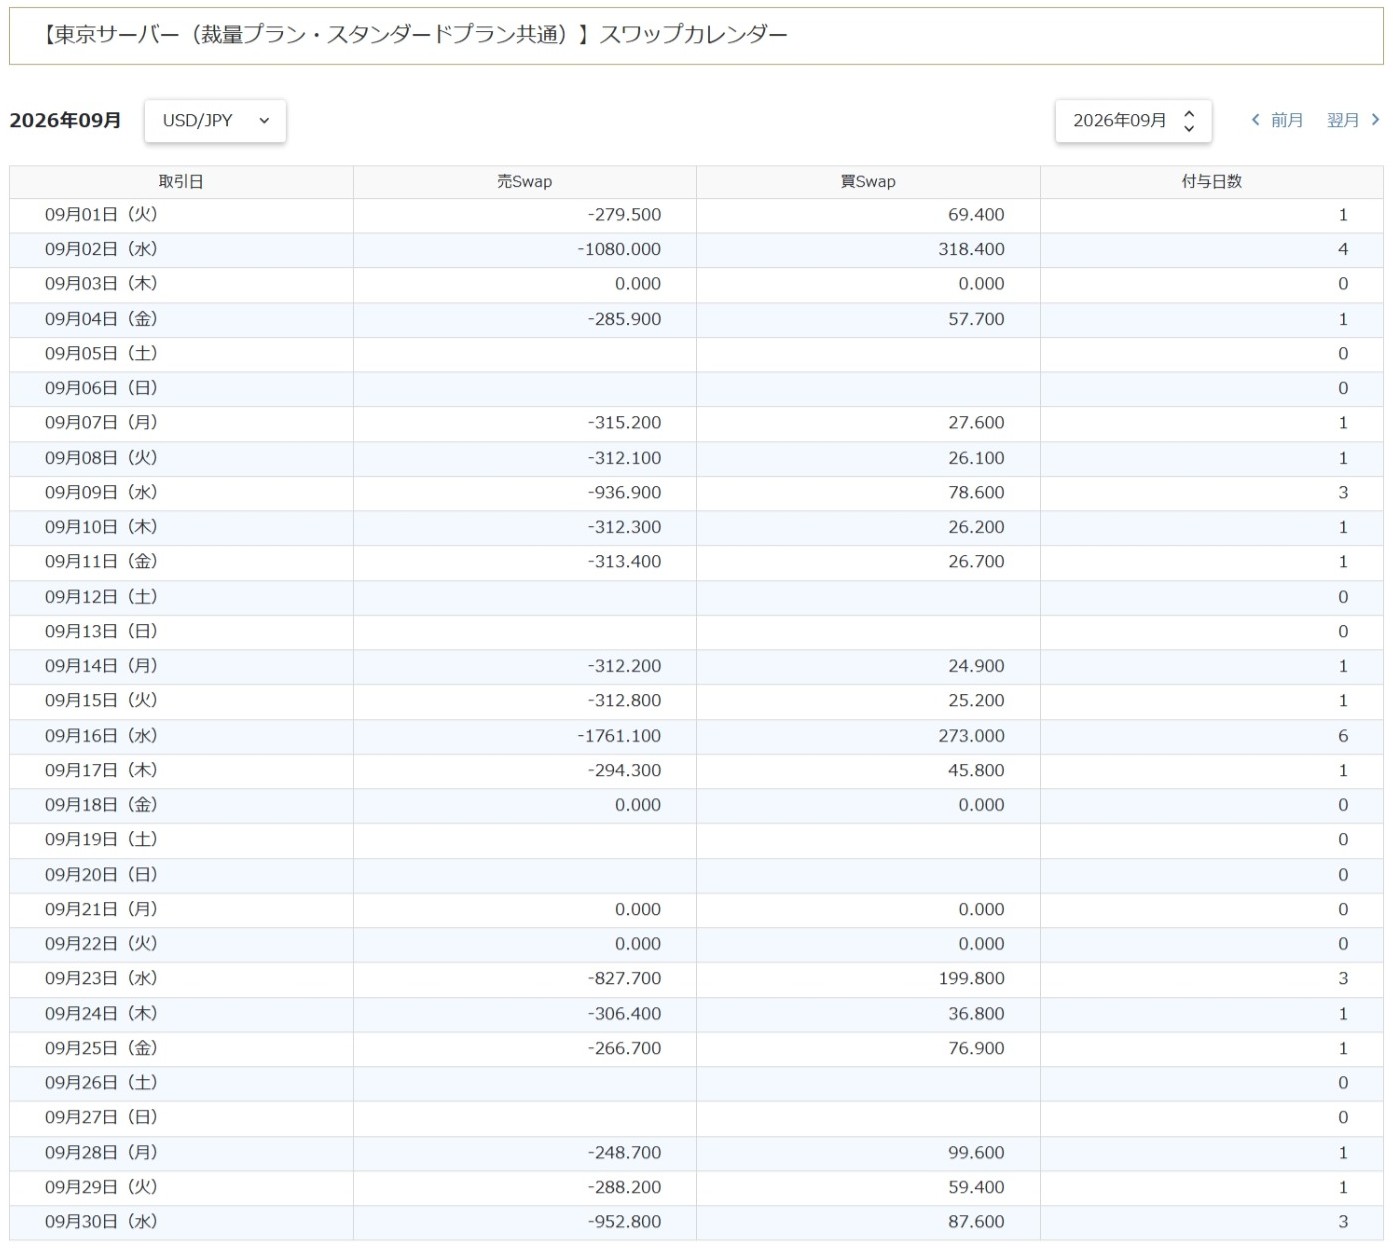Image resolution: width=1393 pixels, height=1250 pixels.
Task: Go to next month via 翌月
Action: tap(1353, 120)
